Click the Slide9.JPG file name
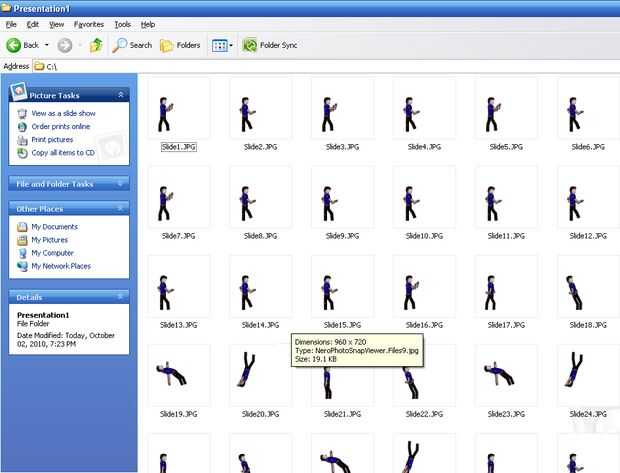The width and height of the screenshot is (620, 473). (x=342, y=236)
